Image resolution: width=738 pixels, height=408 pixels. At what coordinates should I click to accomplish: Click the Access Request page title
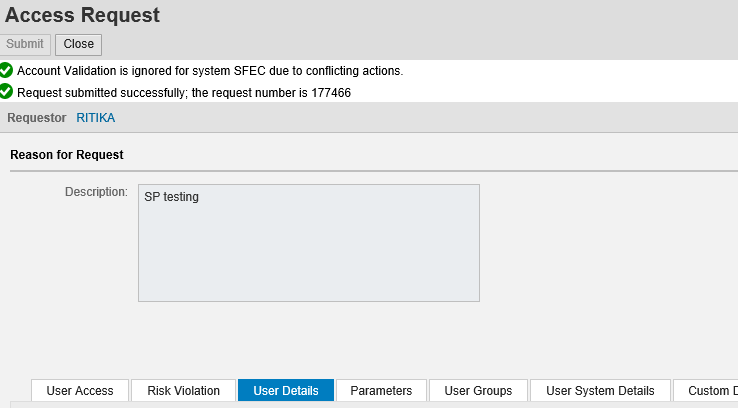pyautogui.click(x=82, y=15)
